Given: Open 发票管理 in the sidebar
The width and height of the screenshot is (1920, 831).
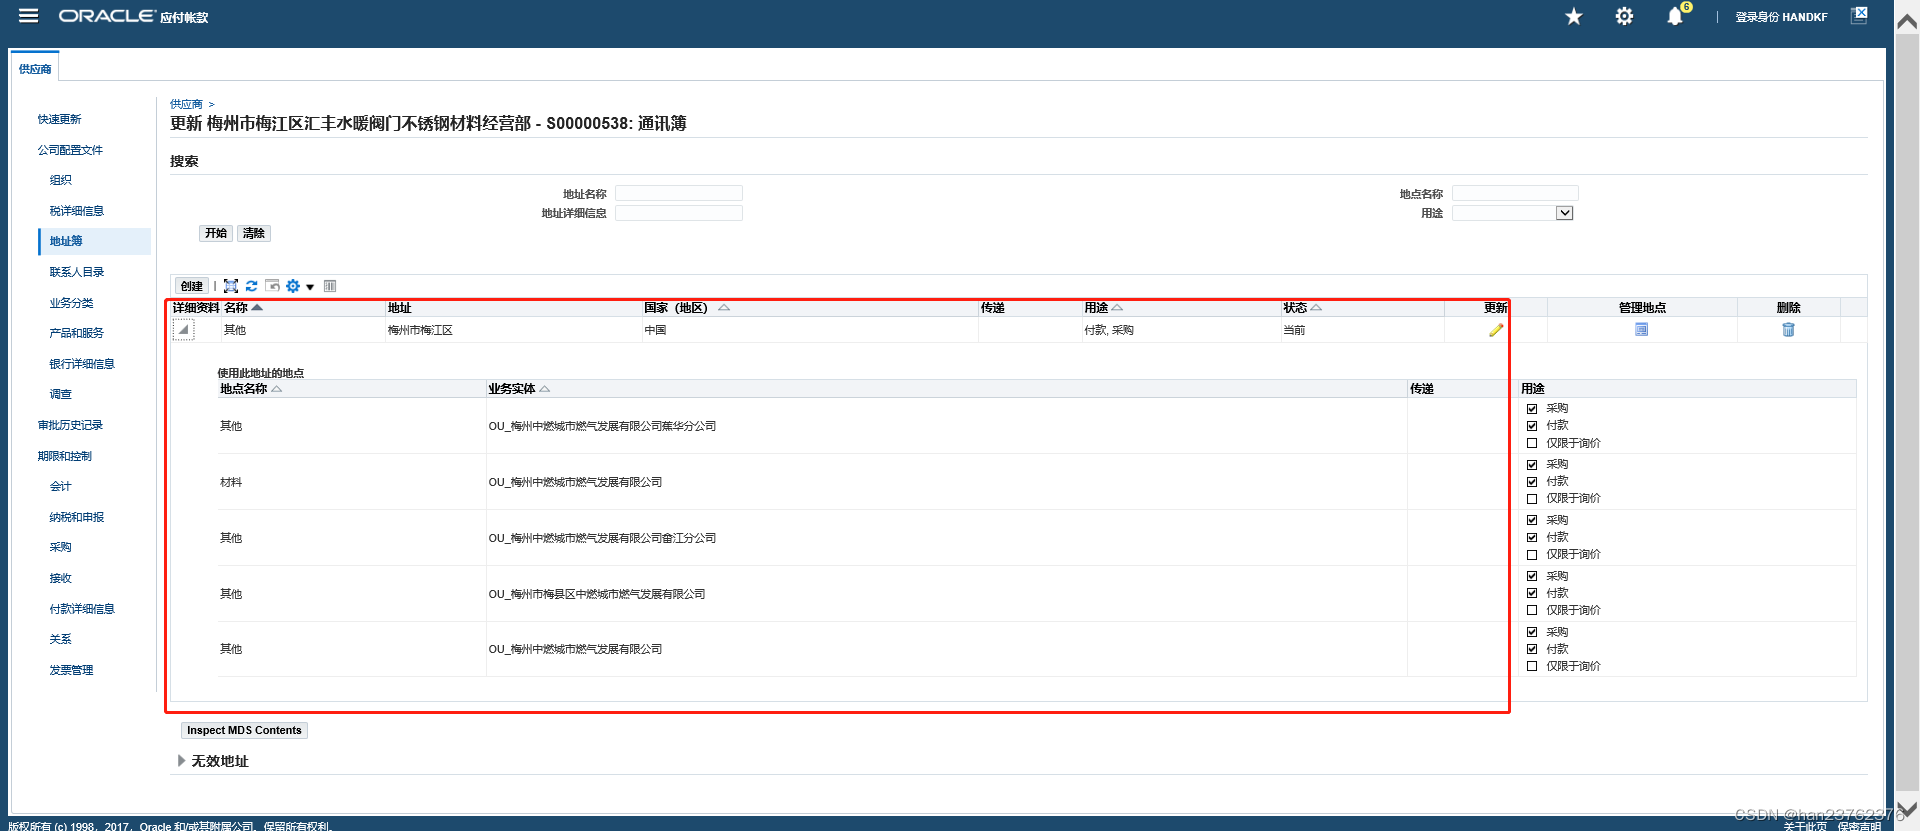Looking at the screenshot, I should tap(71, 670).
